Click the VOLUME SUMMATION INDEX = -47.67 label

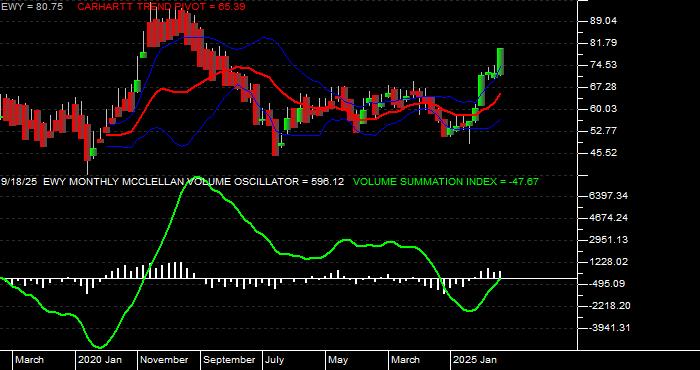pyautogui.click(x=446, y=182)
